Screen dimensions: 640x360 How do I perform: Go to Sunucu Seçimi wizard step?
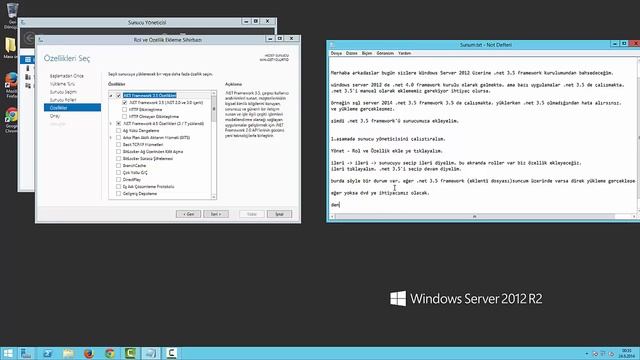point(63,92)
